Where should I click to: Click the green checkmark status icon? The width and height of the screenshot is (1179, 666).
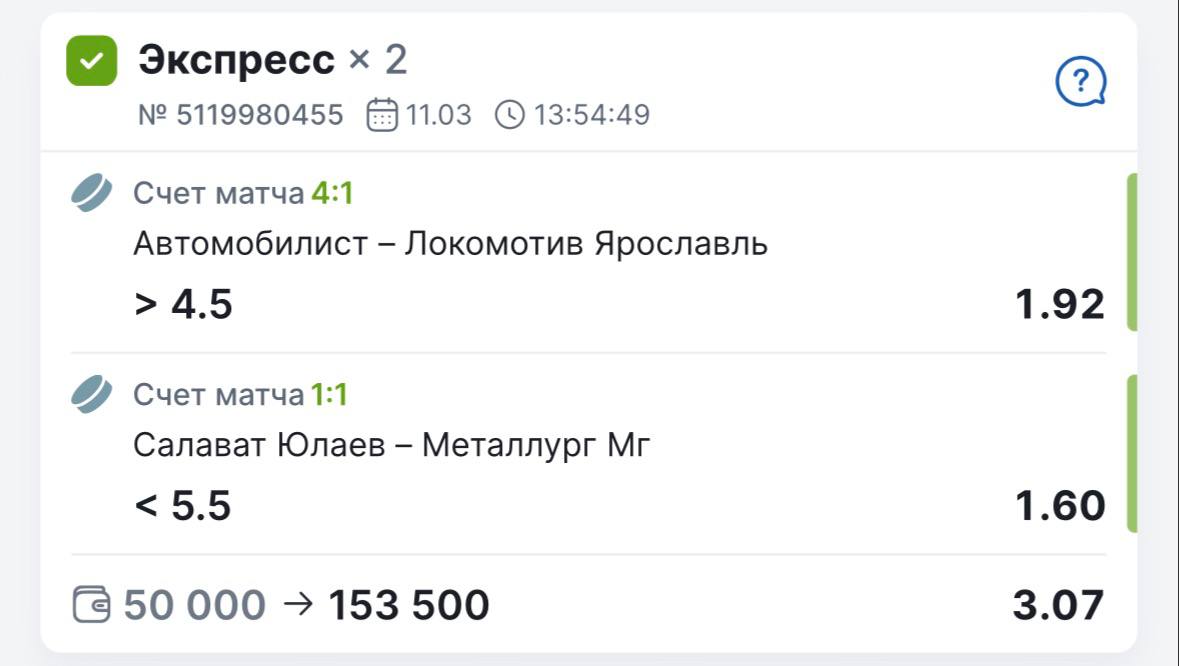pyautogui.click(x=92, y=61)
